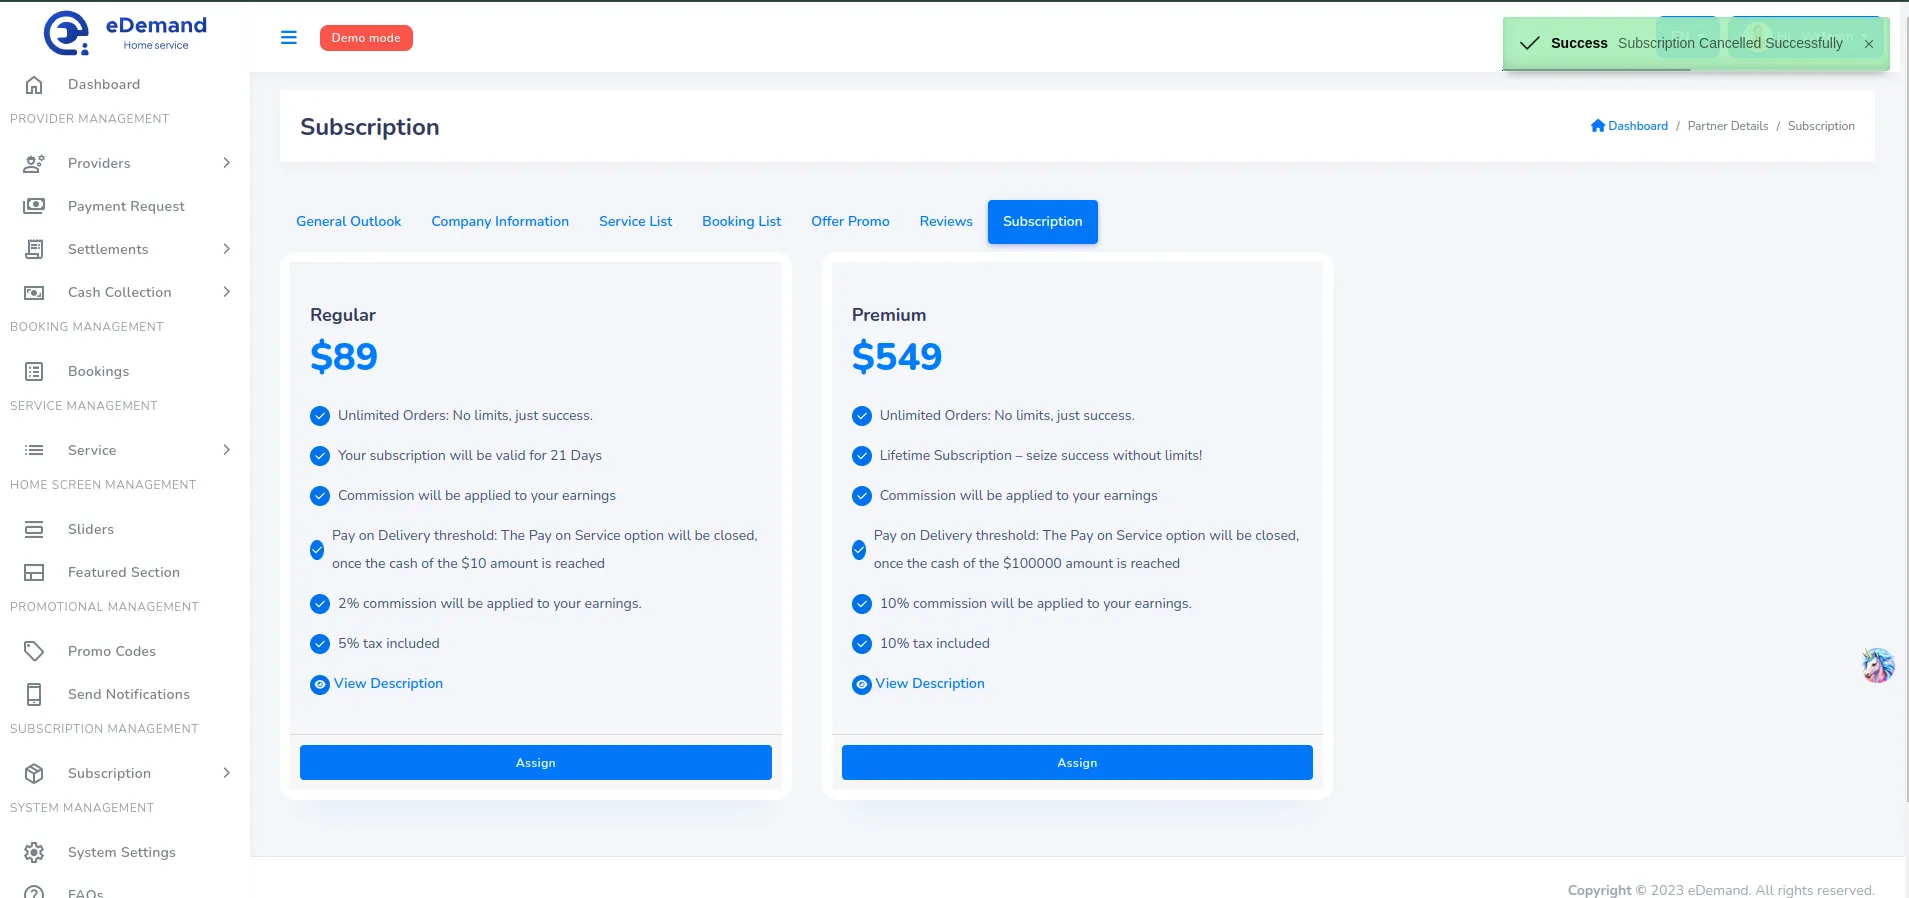Viewport: 1909px width, 898px height.
Task: Click the Premium plan $549 price
Action: coord(897,357)
